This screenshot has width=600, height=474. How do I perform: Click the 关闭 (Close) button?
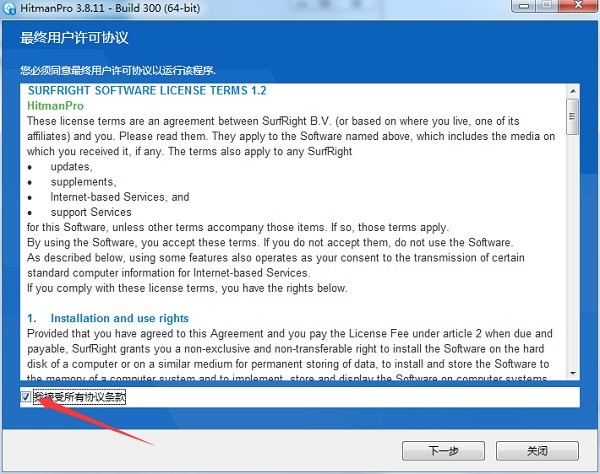[537, 451]
